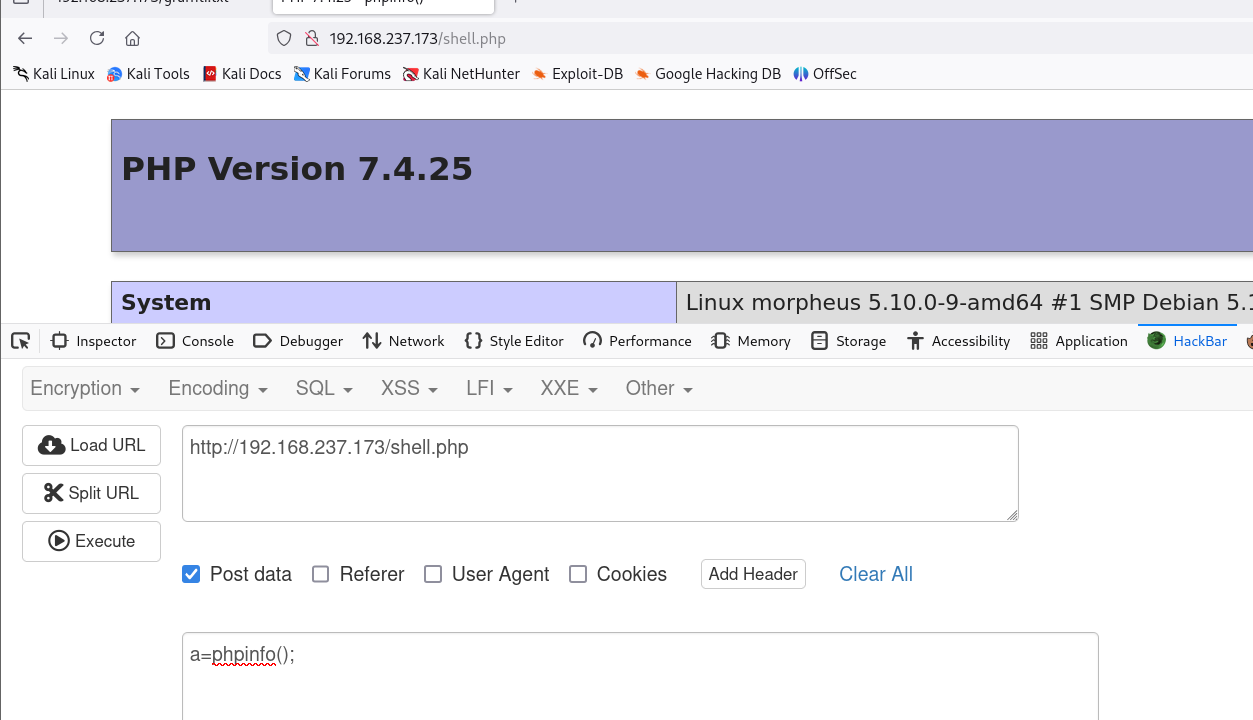Click the Clear All link

click(x=876, y=574)
